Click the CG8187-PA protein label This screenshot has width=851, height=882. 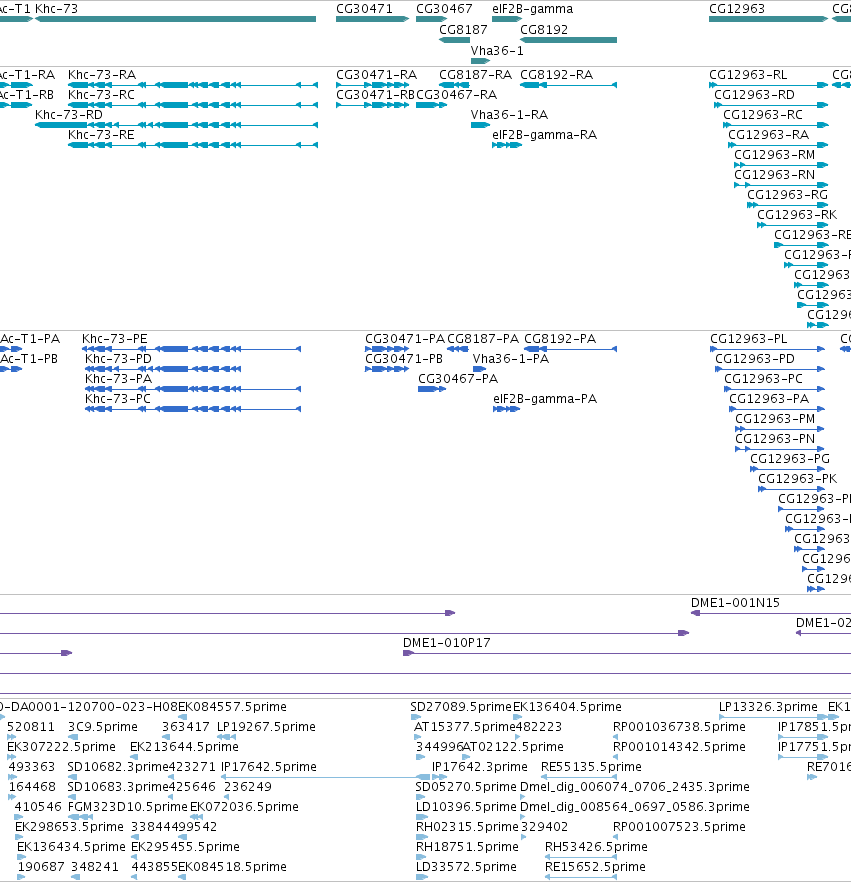[483, 339]
